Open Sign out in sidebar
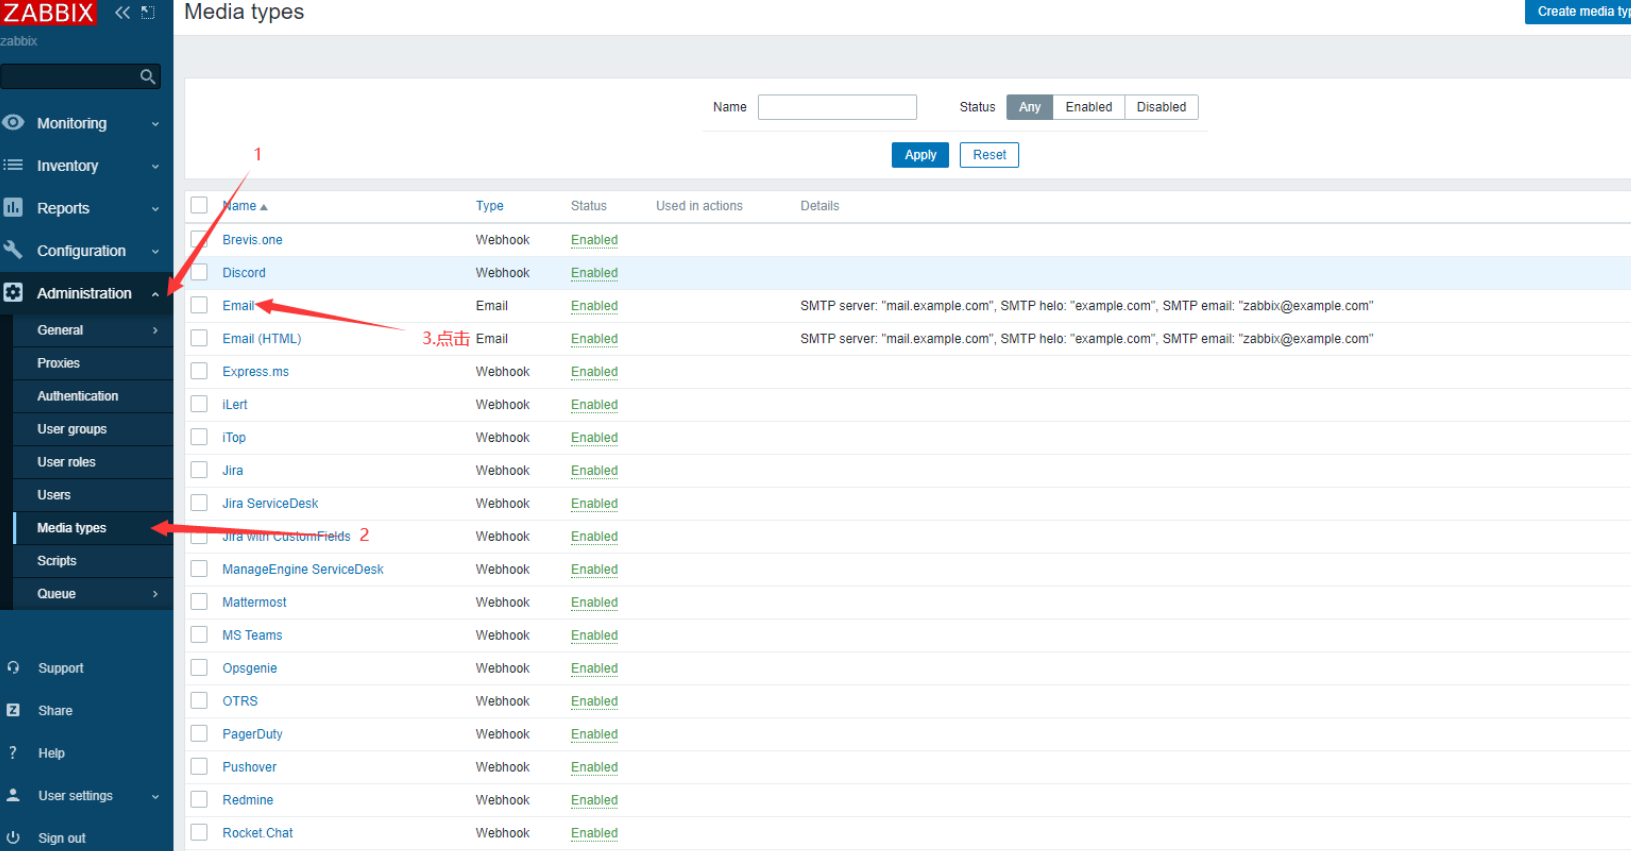Screen dimensions: 1631x851 [x=62, y=838]
